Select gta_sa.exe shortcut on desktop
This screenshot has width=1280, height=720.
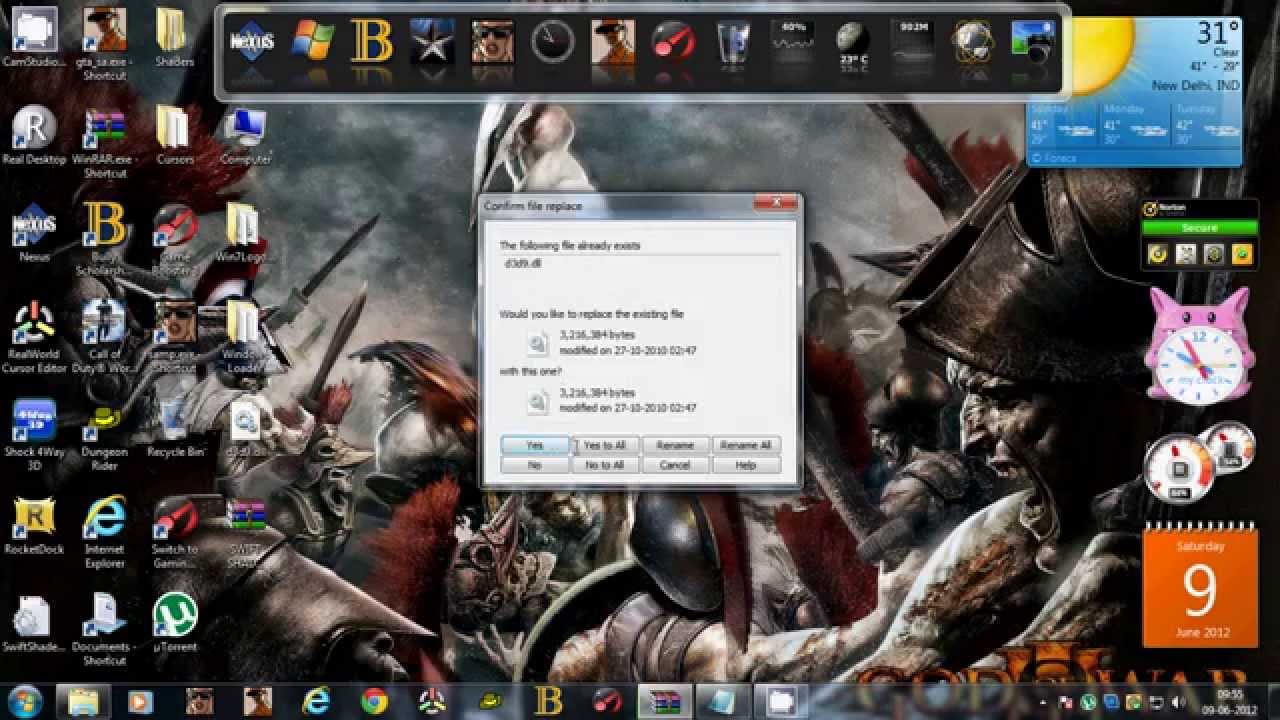[104, 44]
